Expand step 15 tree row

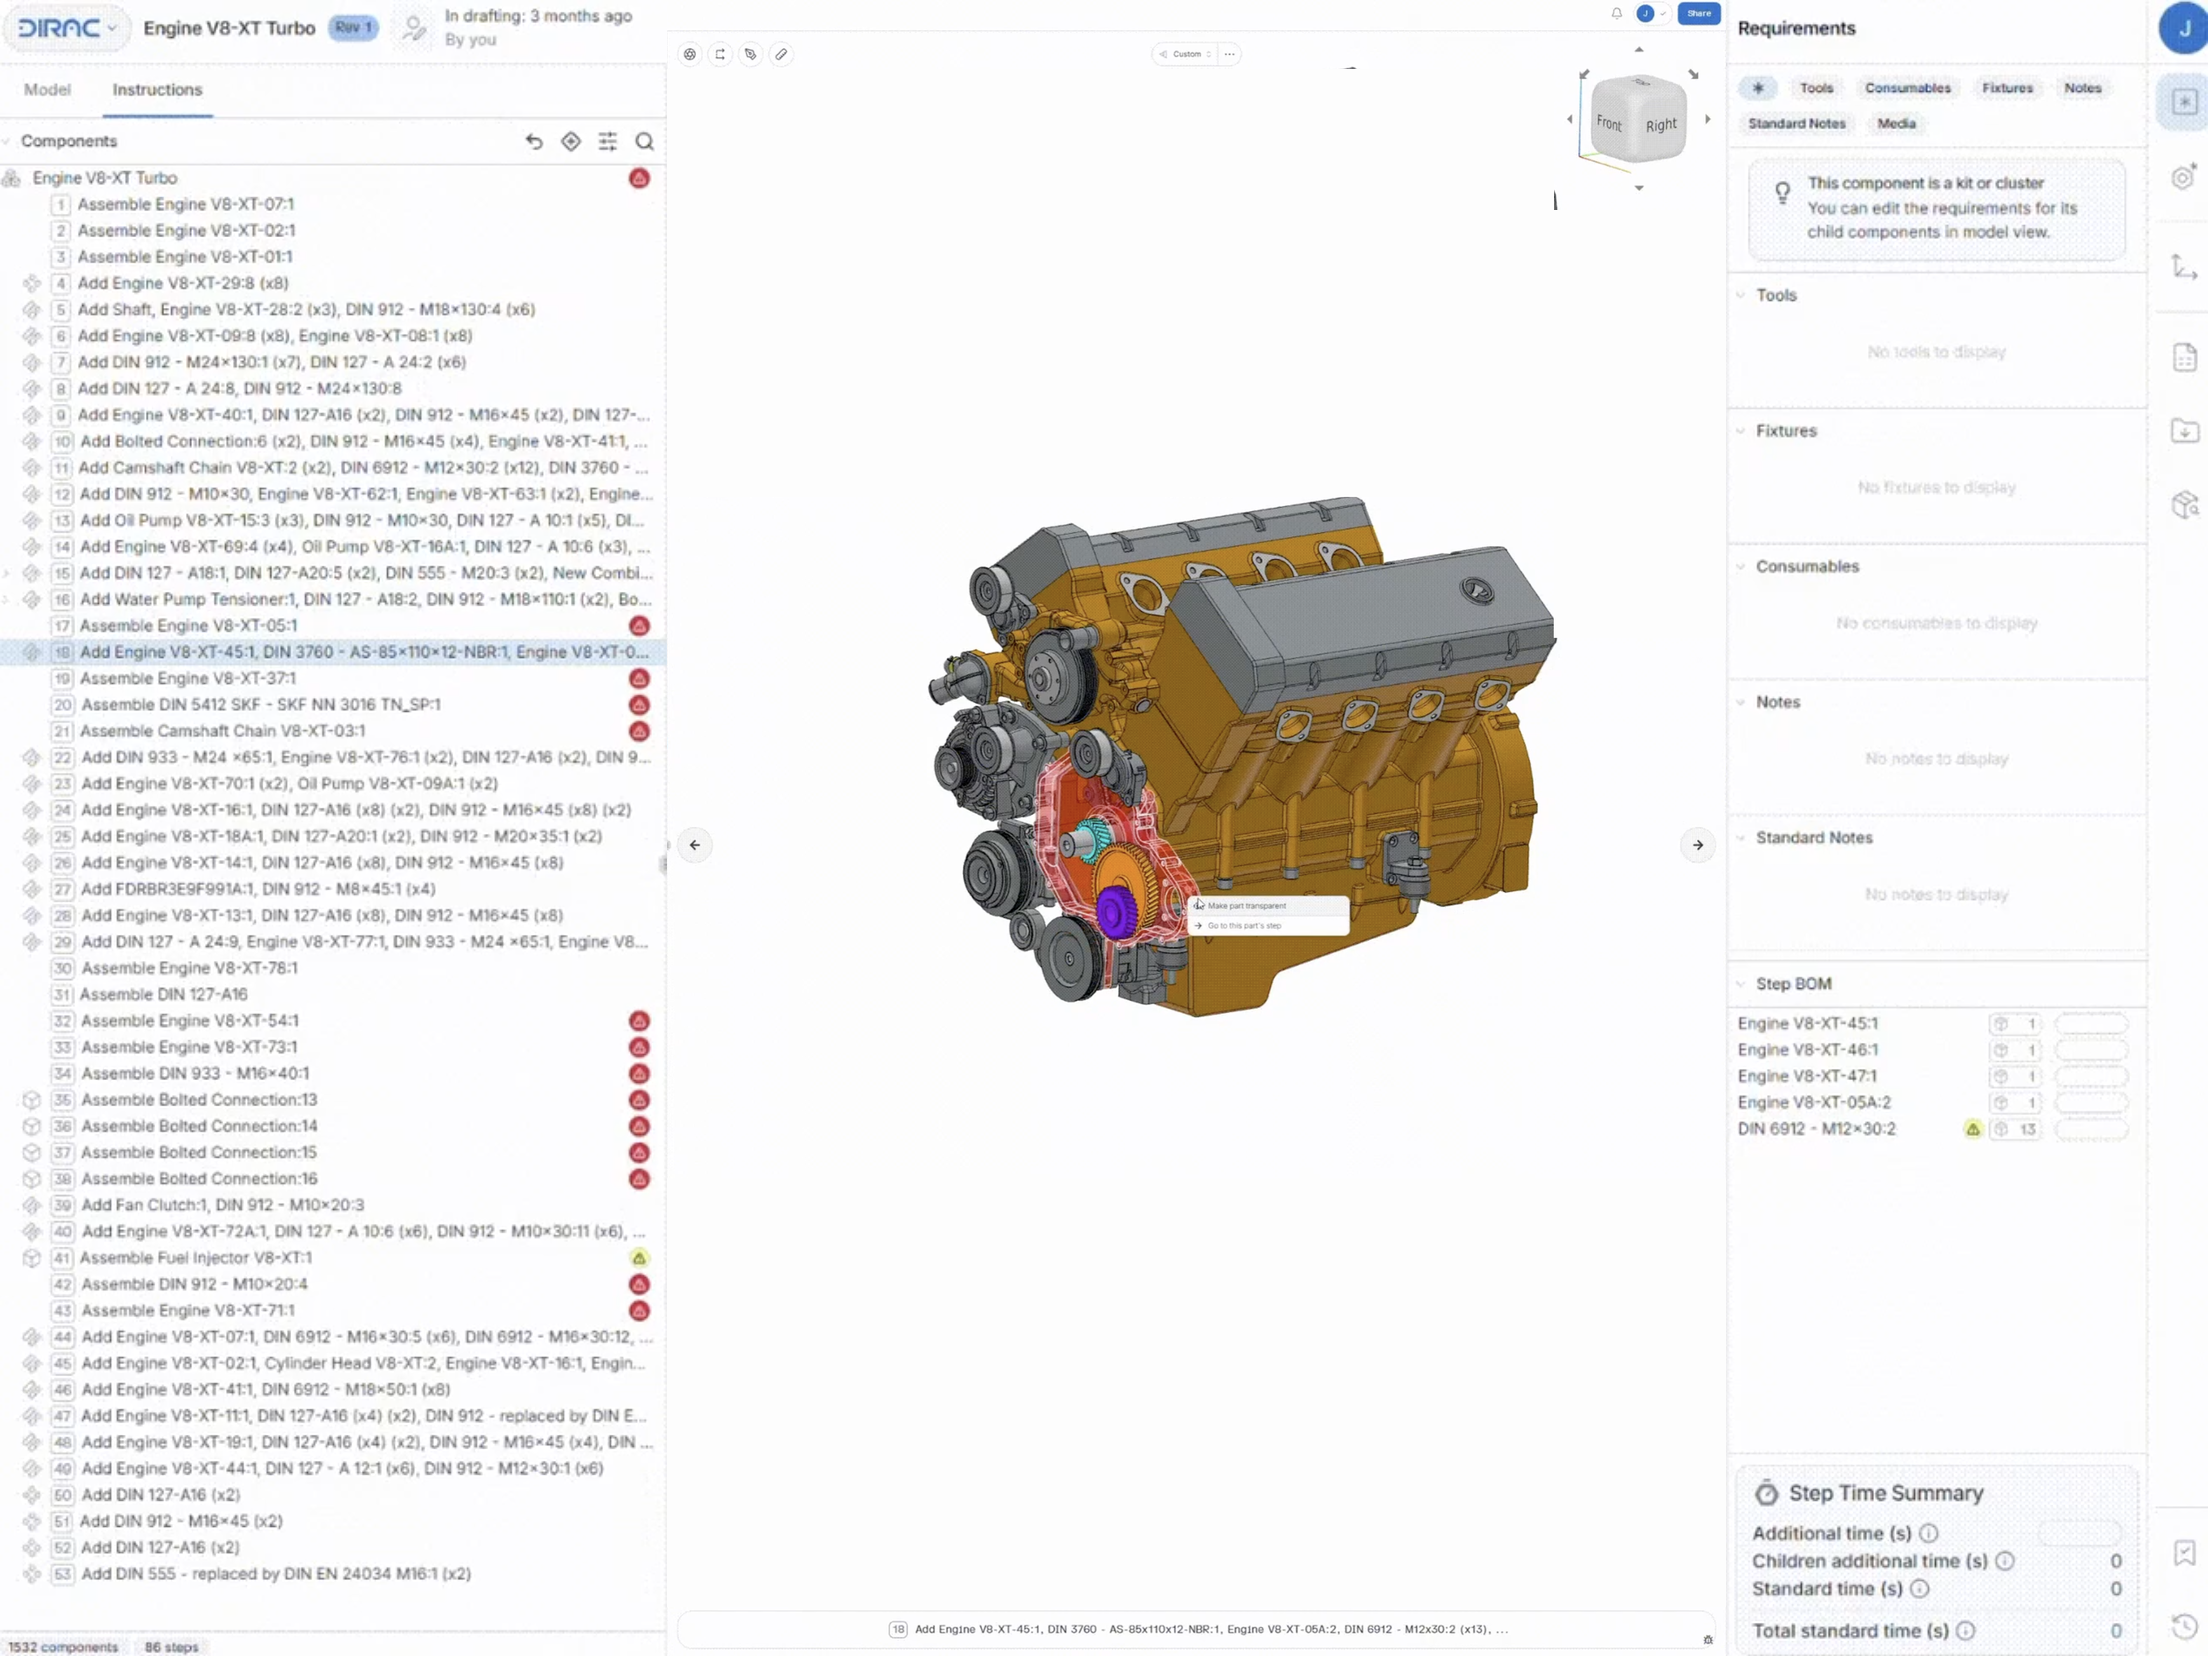tap(8, 574)
